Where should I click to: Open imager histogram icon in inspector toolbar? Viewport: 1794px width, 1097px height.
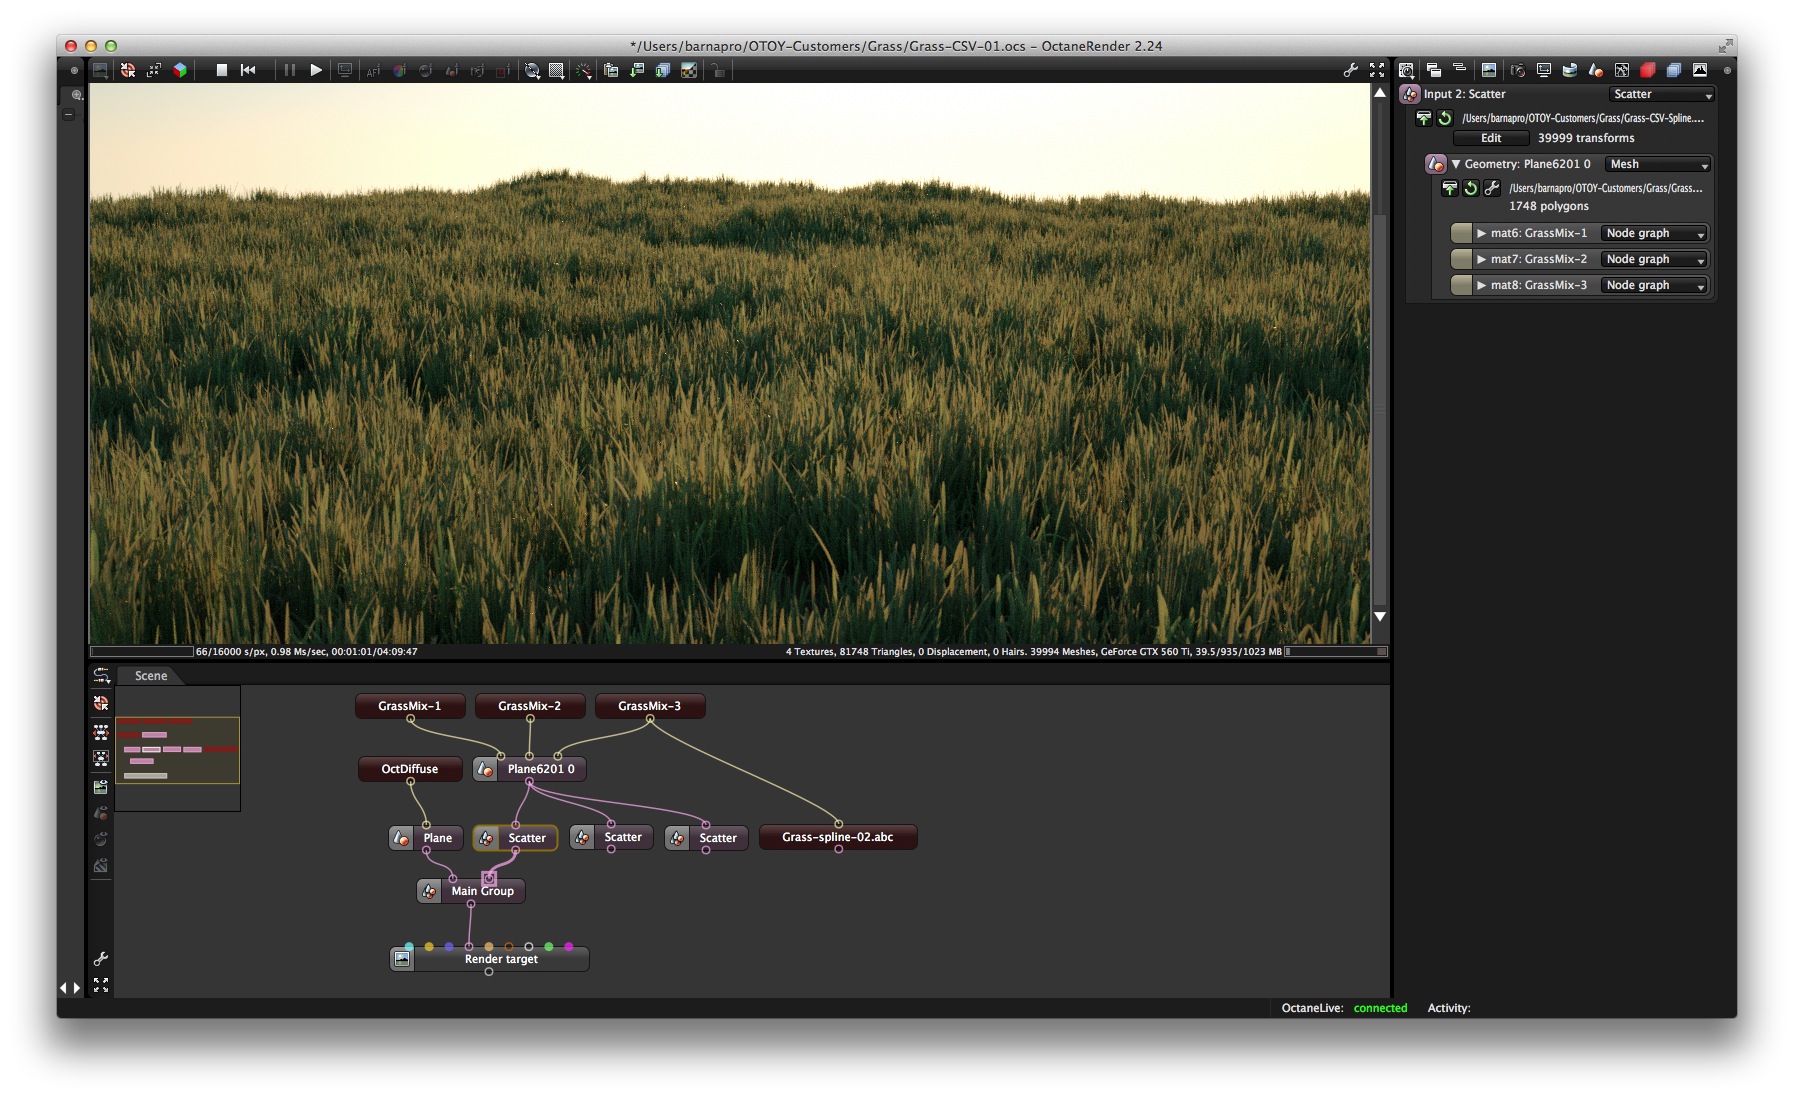click(1700, 70)
